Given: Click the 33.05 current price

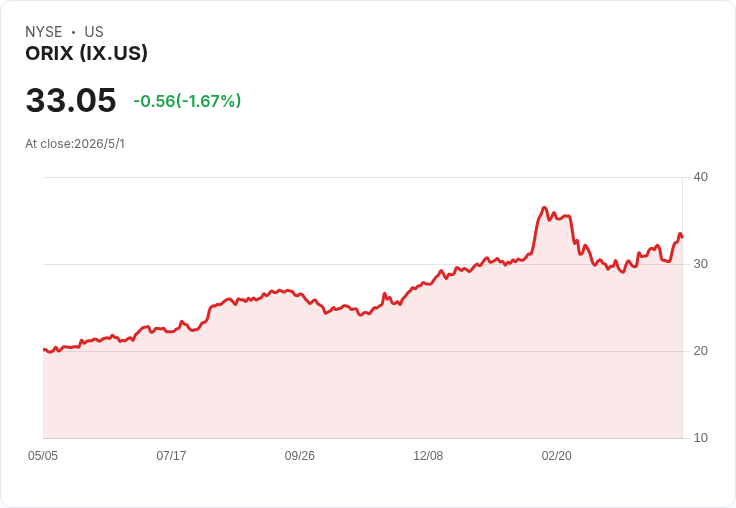Looking at the screenshot, I should click(x=71, y=100).
